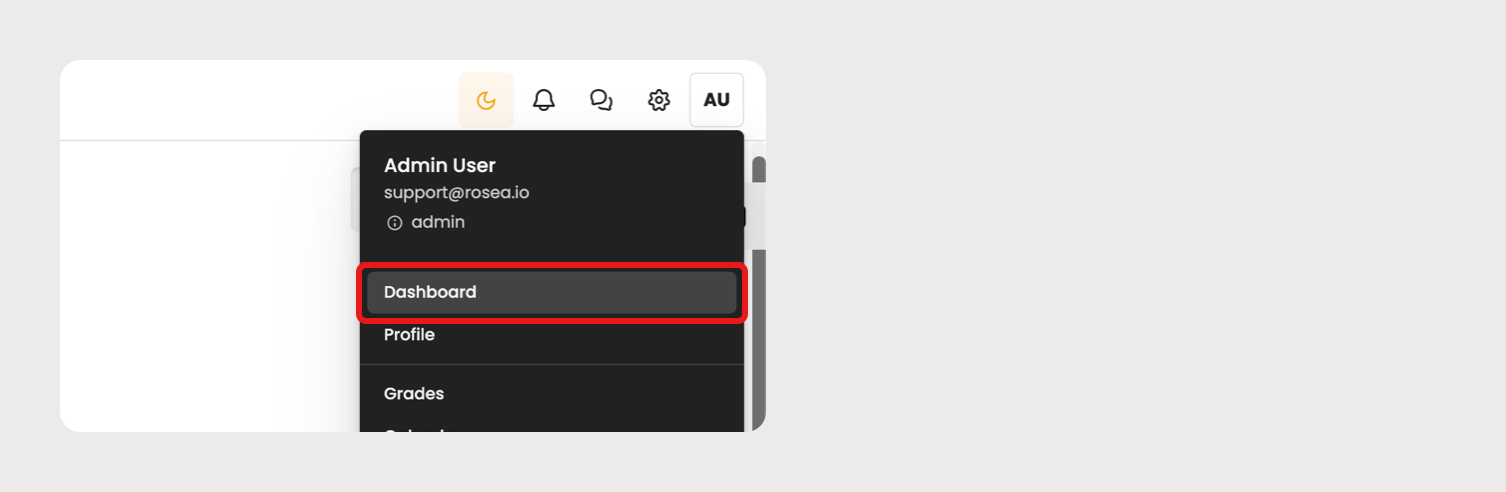Click the blank white page area to dismiss menu
Screen dimensions: 1506x492
click(x=200, y=290)
